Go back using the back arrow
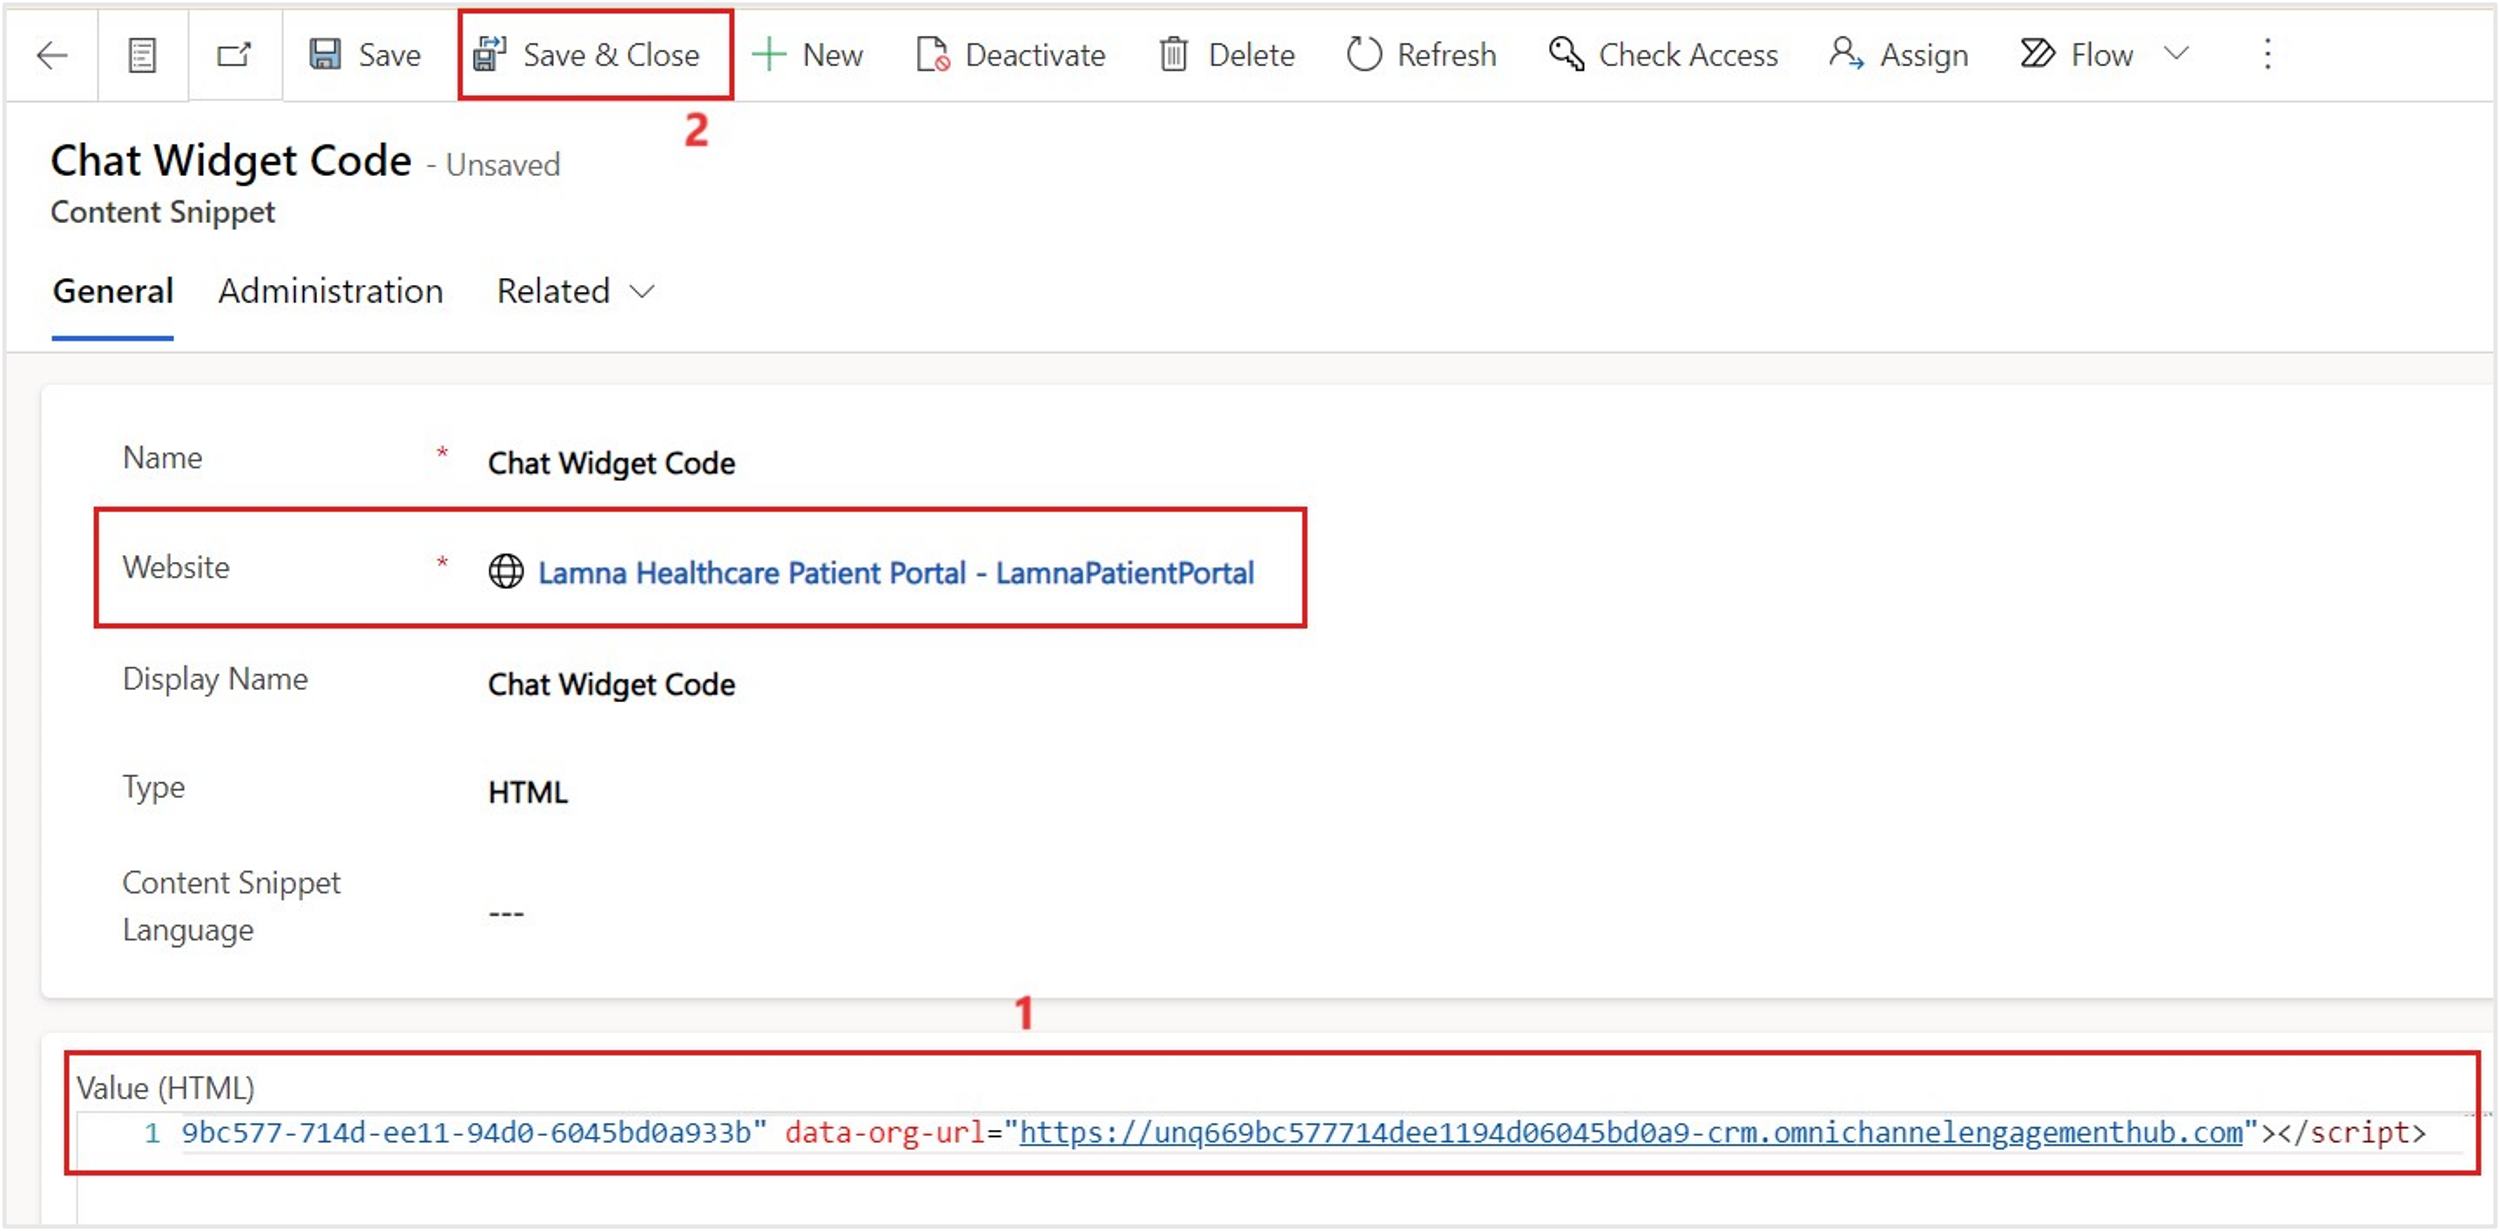 coord(52,55)
